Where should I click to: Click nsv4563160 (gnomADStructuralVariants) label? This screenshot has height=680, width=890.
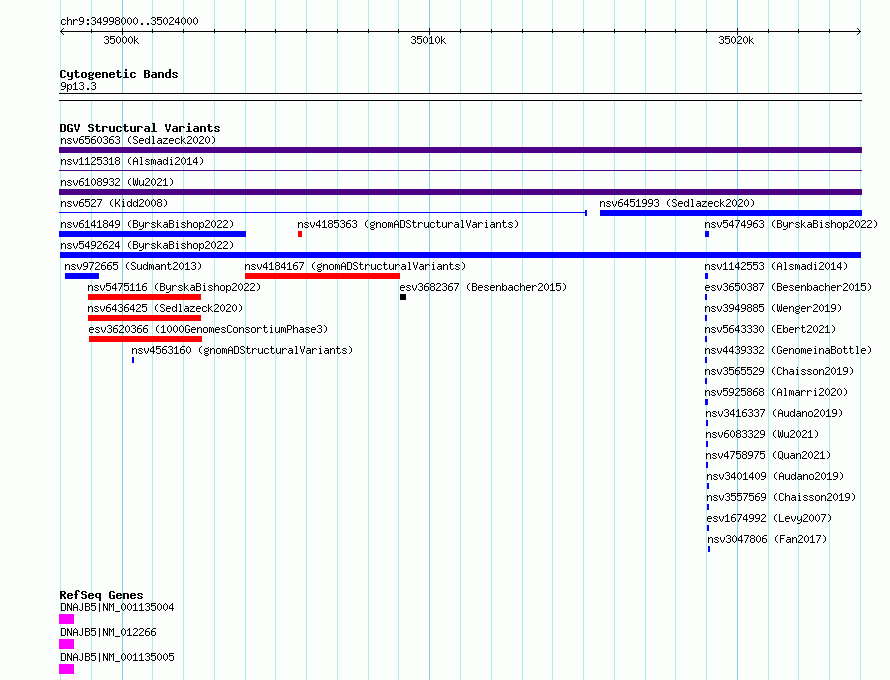coord(242,350)
